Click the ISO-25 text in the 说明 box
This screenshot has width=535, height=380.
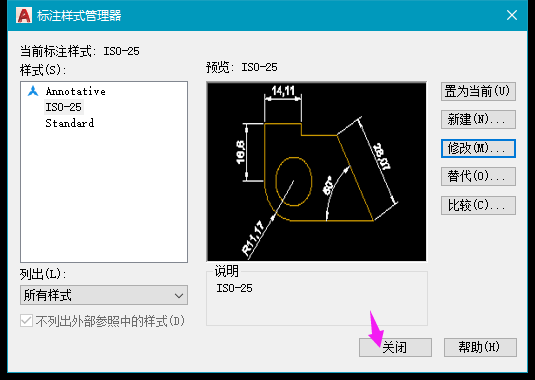point(234,288)
